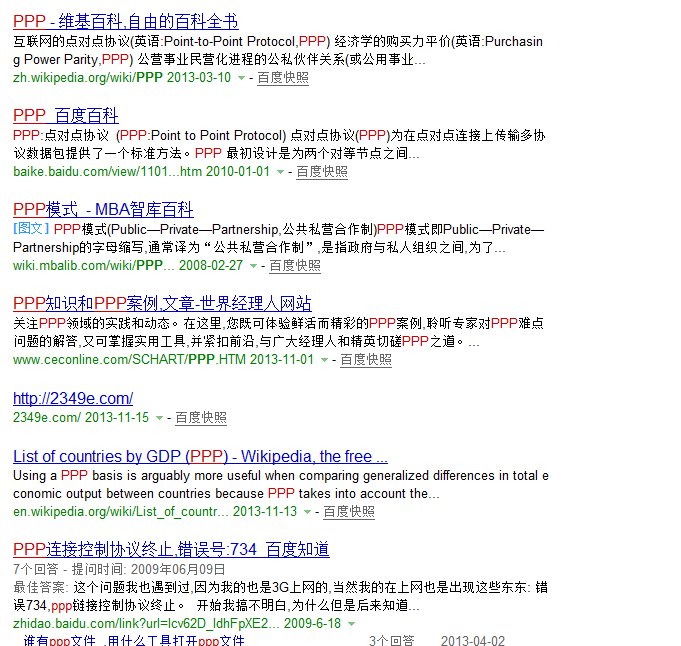Open 百度快照 for the zh.wikipedia.org result
This screenshot has width=681, height=646.
click(x=283, y=78)
